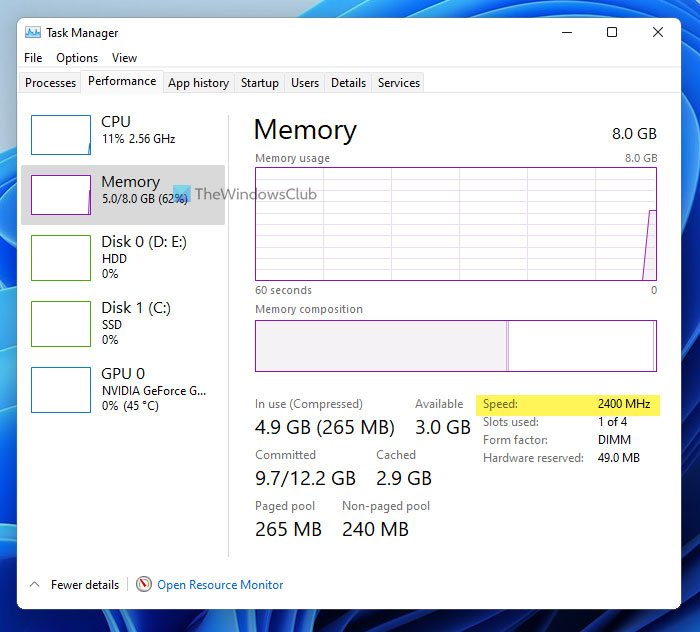
Task: Click the Memory composition bar
Action: 455,346
